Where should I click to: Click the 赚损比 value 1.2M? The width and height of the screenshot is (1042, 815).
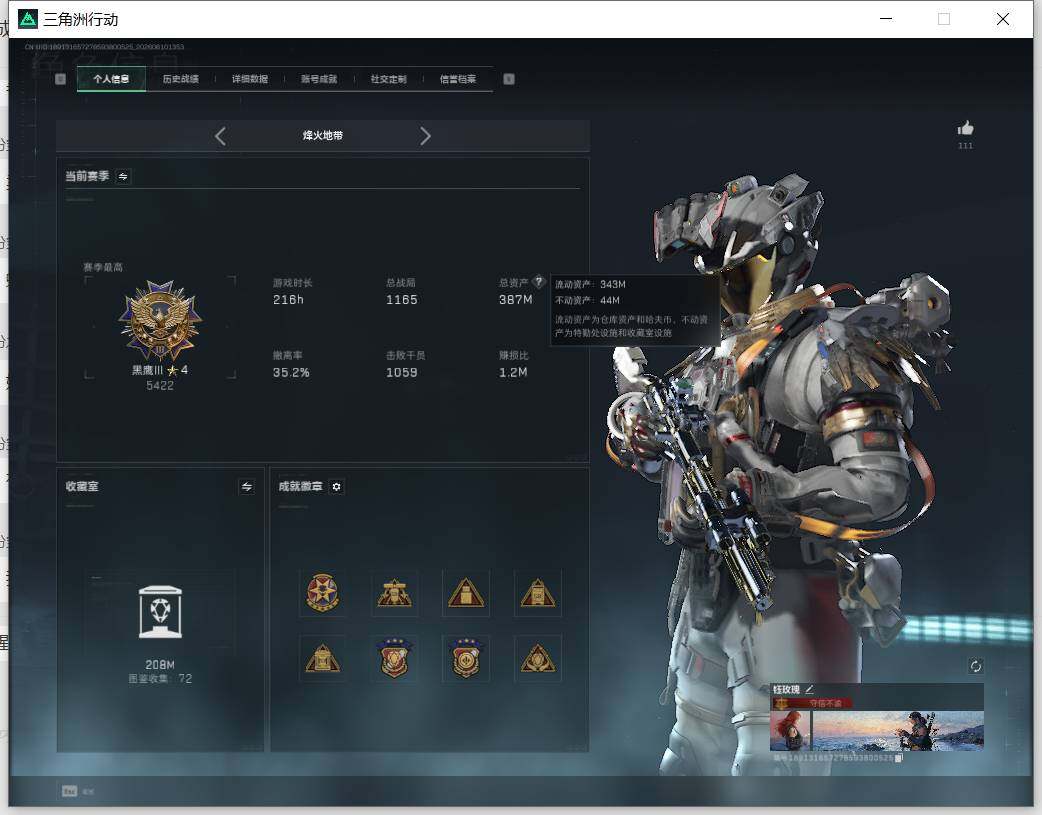pyautogui.click(x=513, y=372)
